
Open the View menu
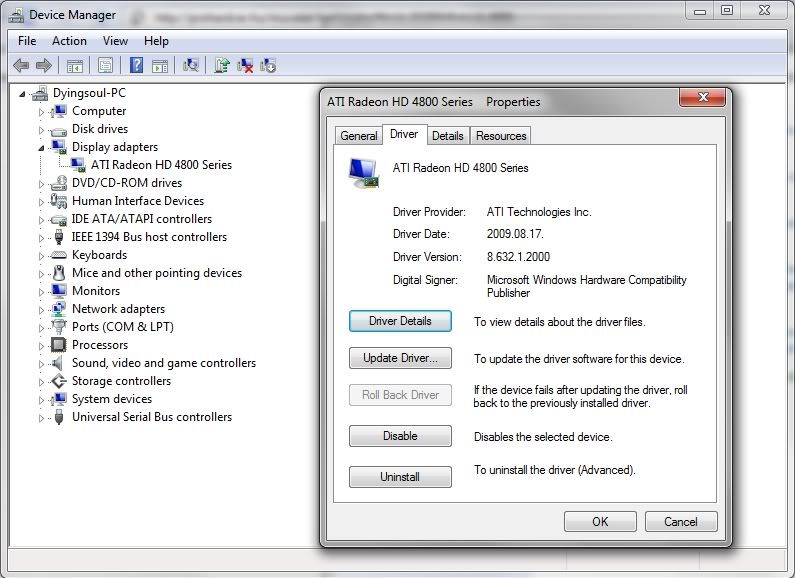(116, 41)
